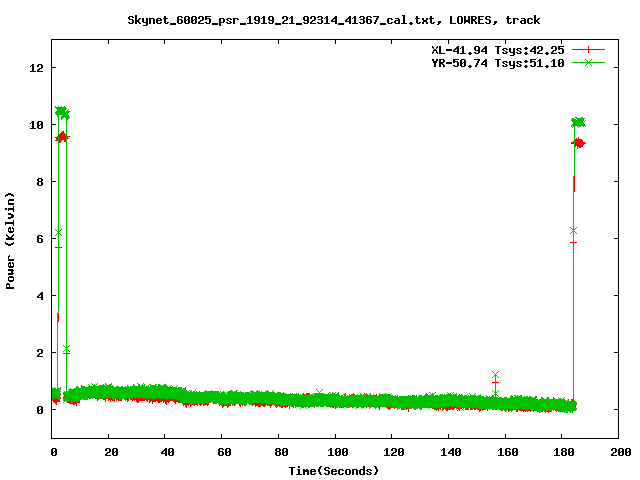Click x-axis tick label 120
The image size is (640, 480).
(x=394, y=452)
